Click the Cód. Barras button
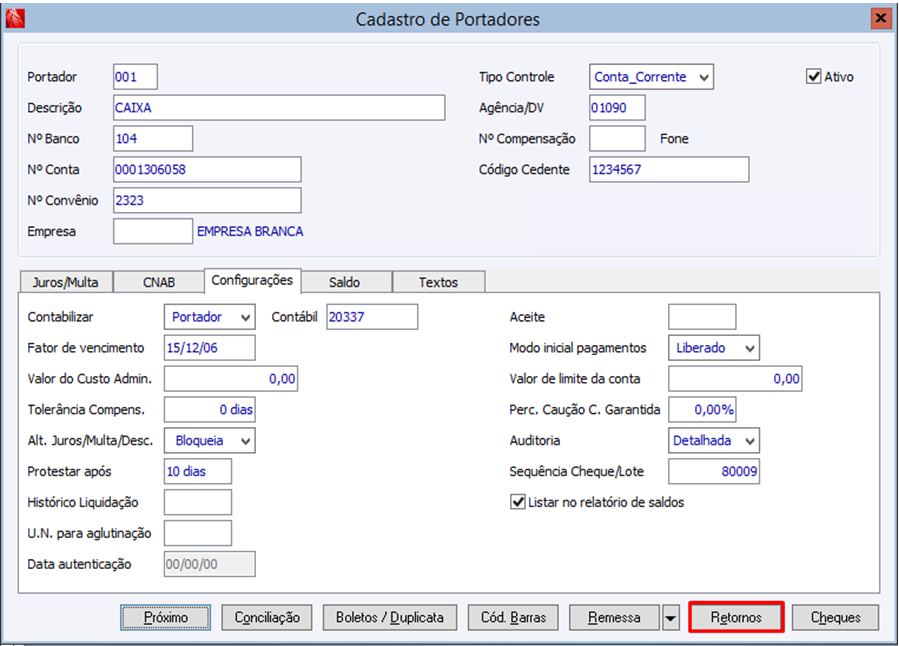Viewport: 899px width, 646px height. (513, 617)
